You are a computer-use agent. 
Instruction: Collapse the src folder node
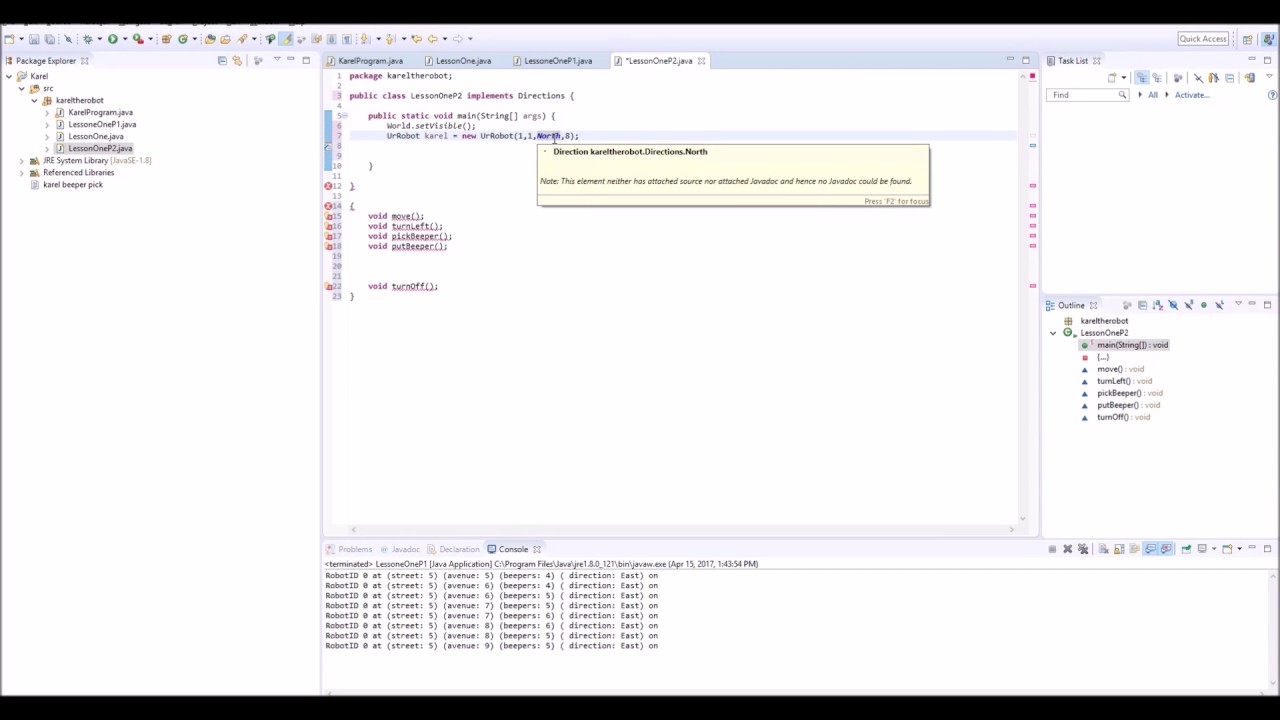[21, 88]
